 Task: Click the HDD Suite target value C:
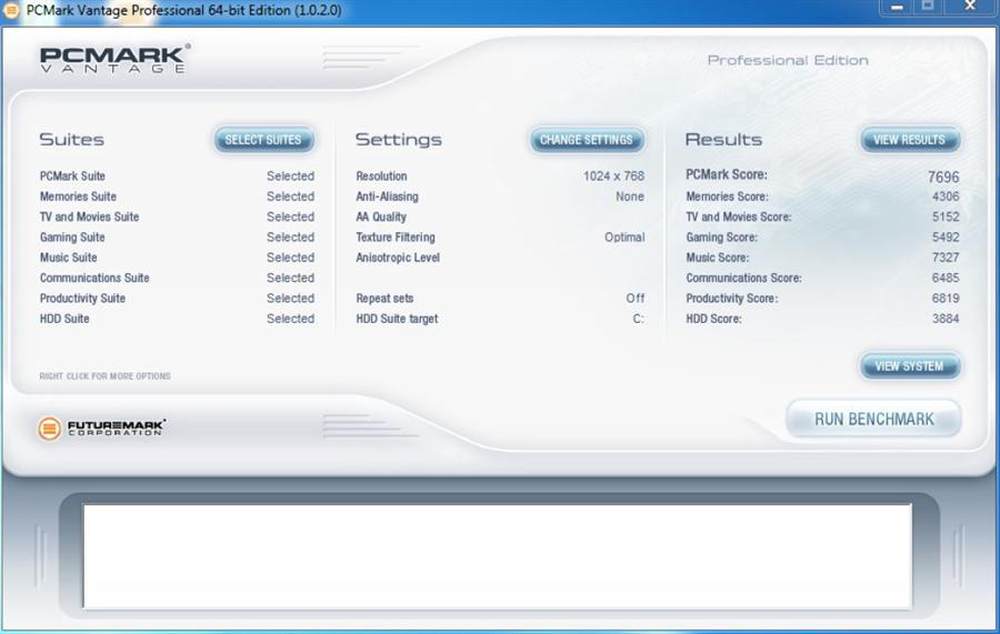coord(638,319)
